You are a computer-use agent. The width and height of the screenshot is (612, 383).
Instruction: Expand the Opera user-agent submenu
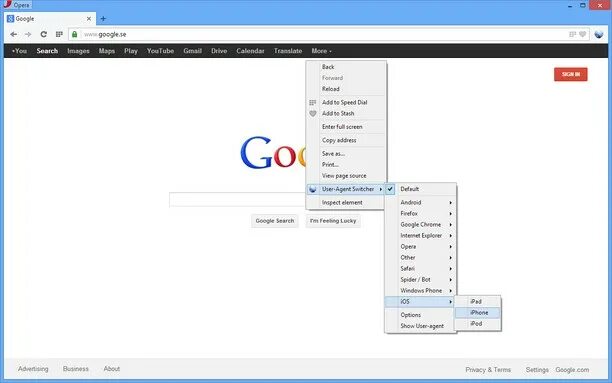(420, 247)
